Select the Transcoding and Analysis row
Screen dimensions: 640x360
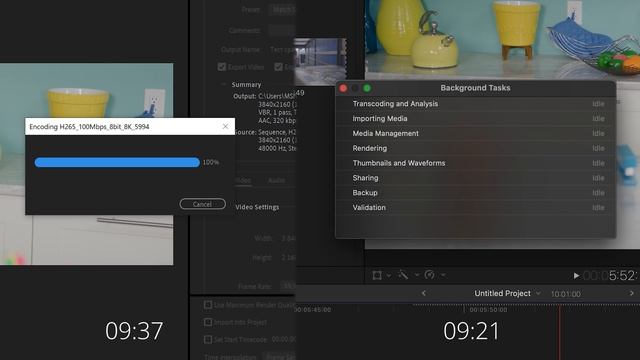point(476,104)
